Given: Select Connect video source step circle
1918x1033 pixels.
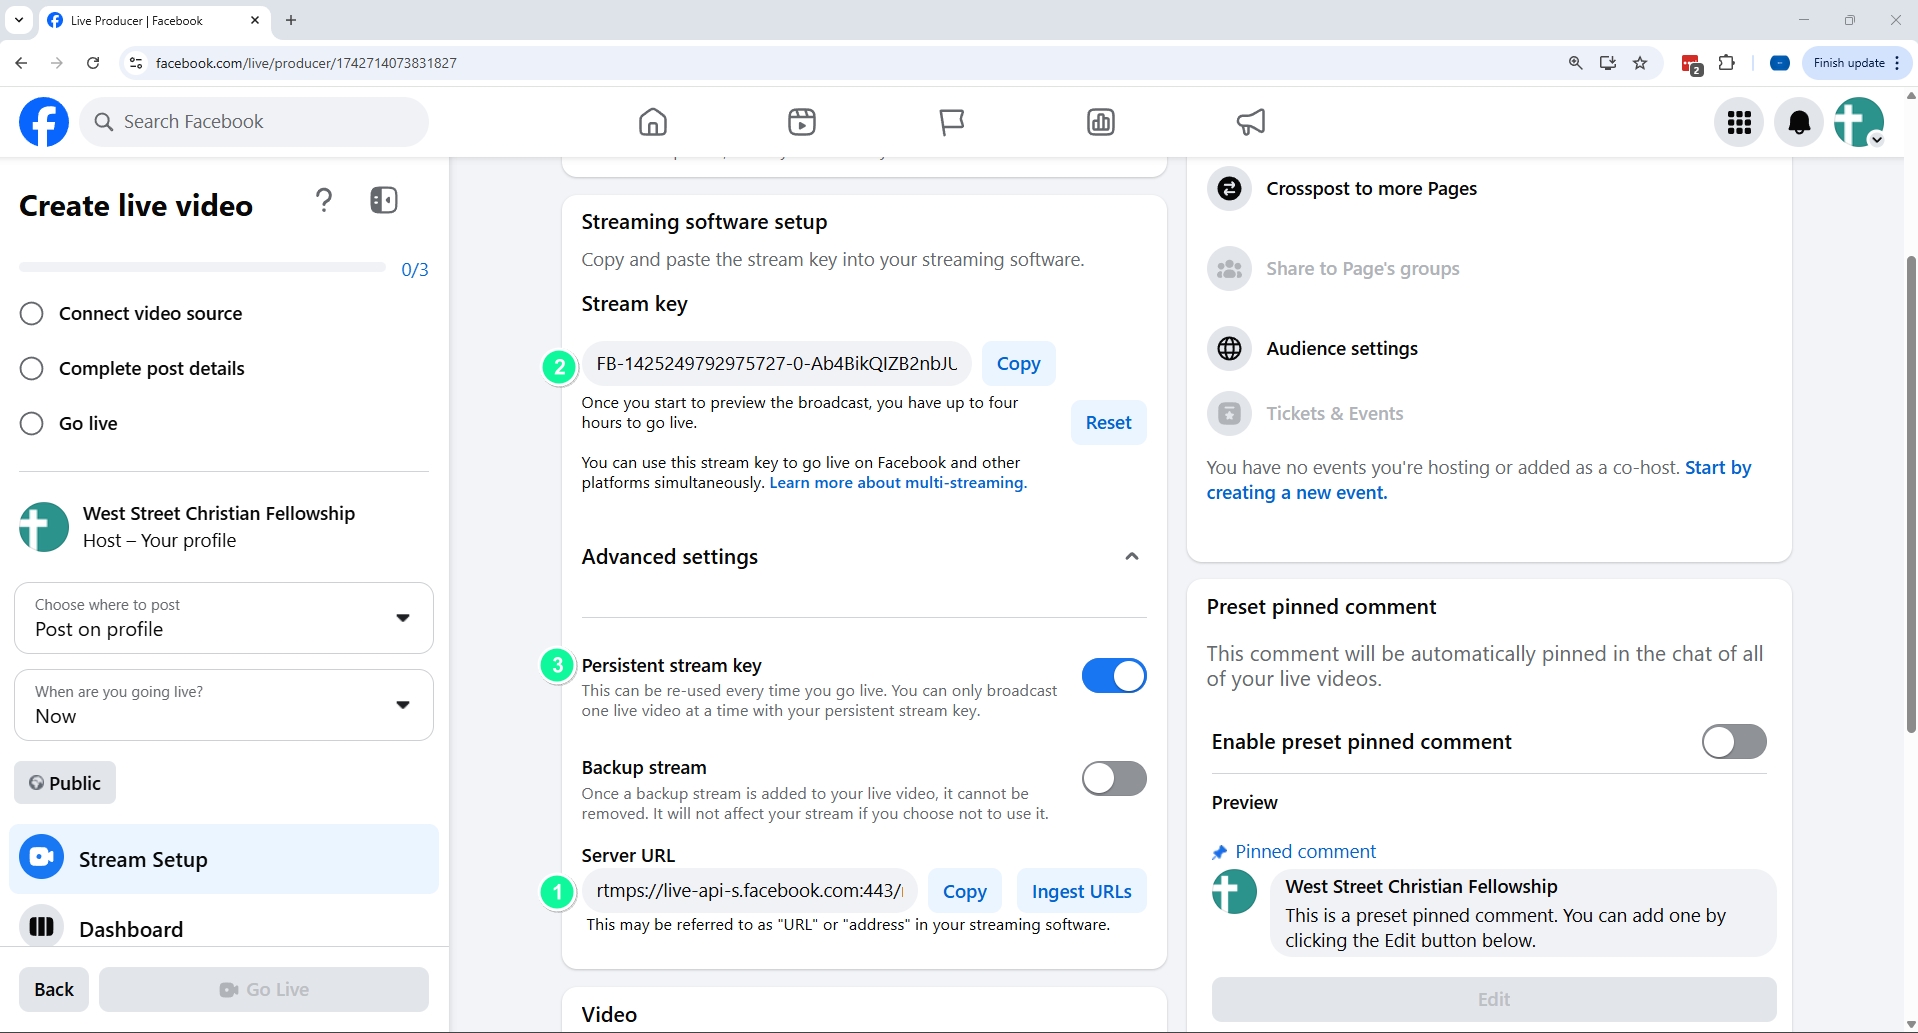Looking at the screenshot, I should (x=32, y=314).
